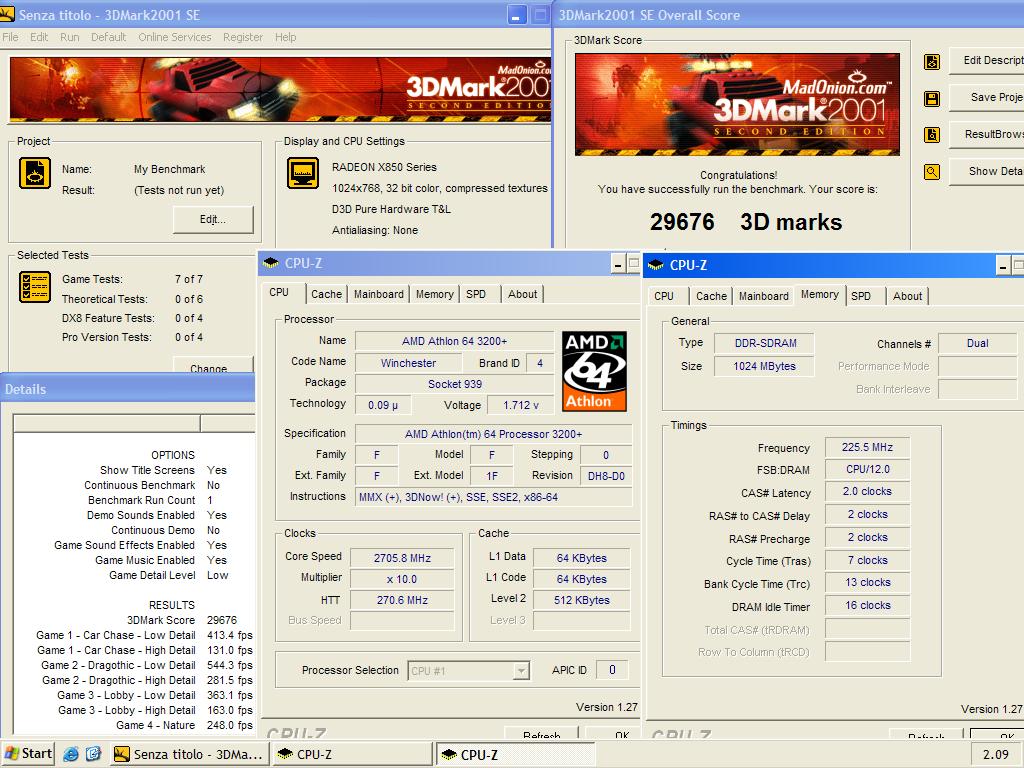Open the Help menu in 3DMark2001 SE

285,37
